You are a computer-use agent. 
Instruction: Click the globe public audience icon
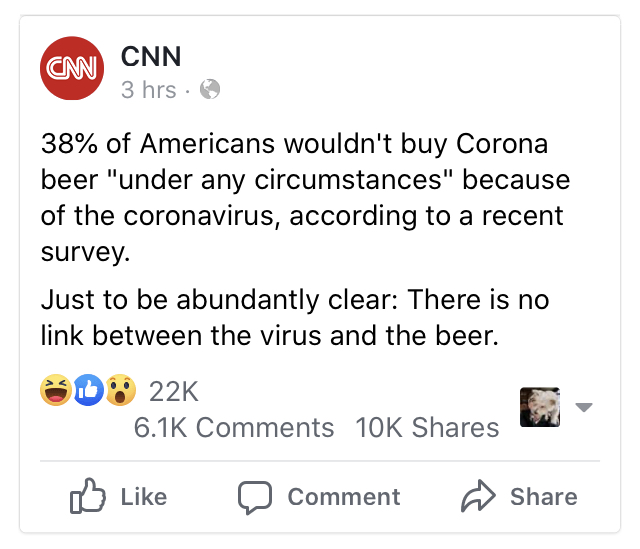coord(210,90)
